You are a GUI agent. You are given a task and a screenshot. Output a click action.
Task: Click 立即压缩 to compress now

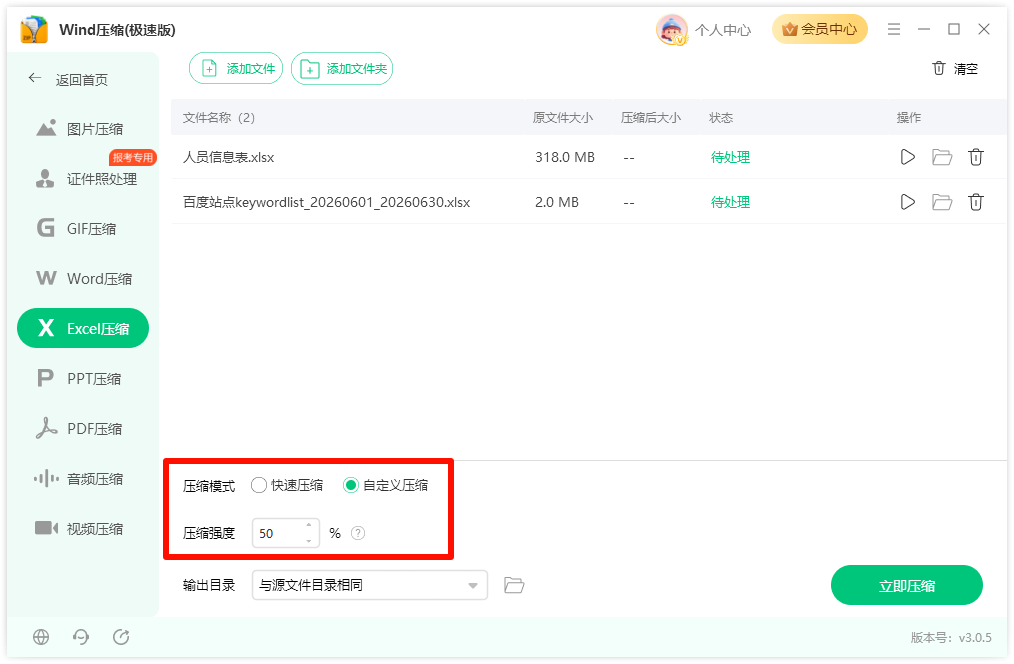(907, 586)
